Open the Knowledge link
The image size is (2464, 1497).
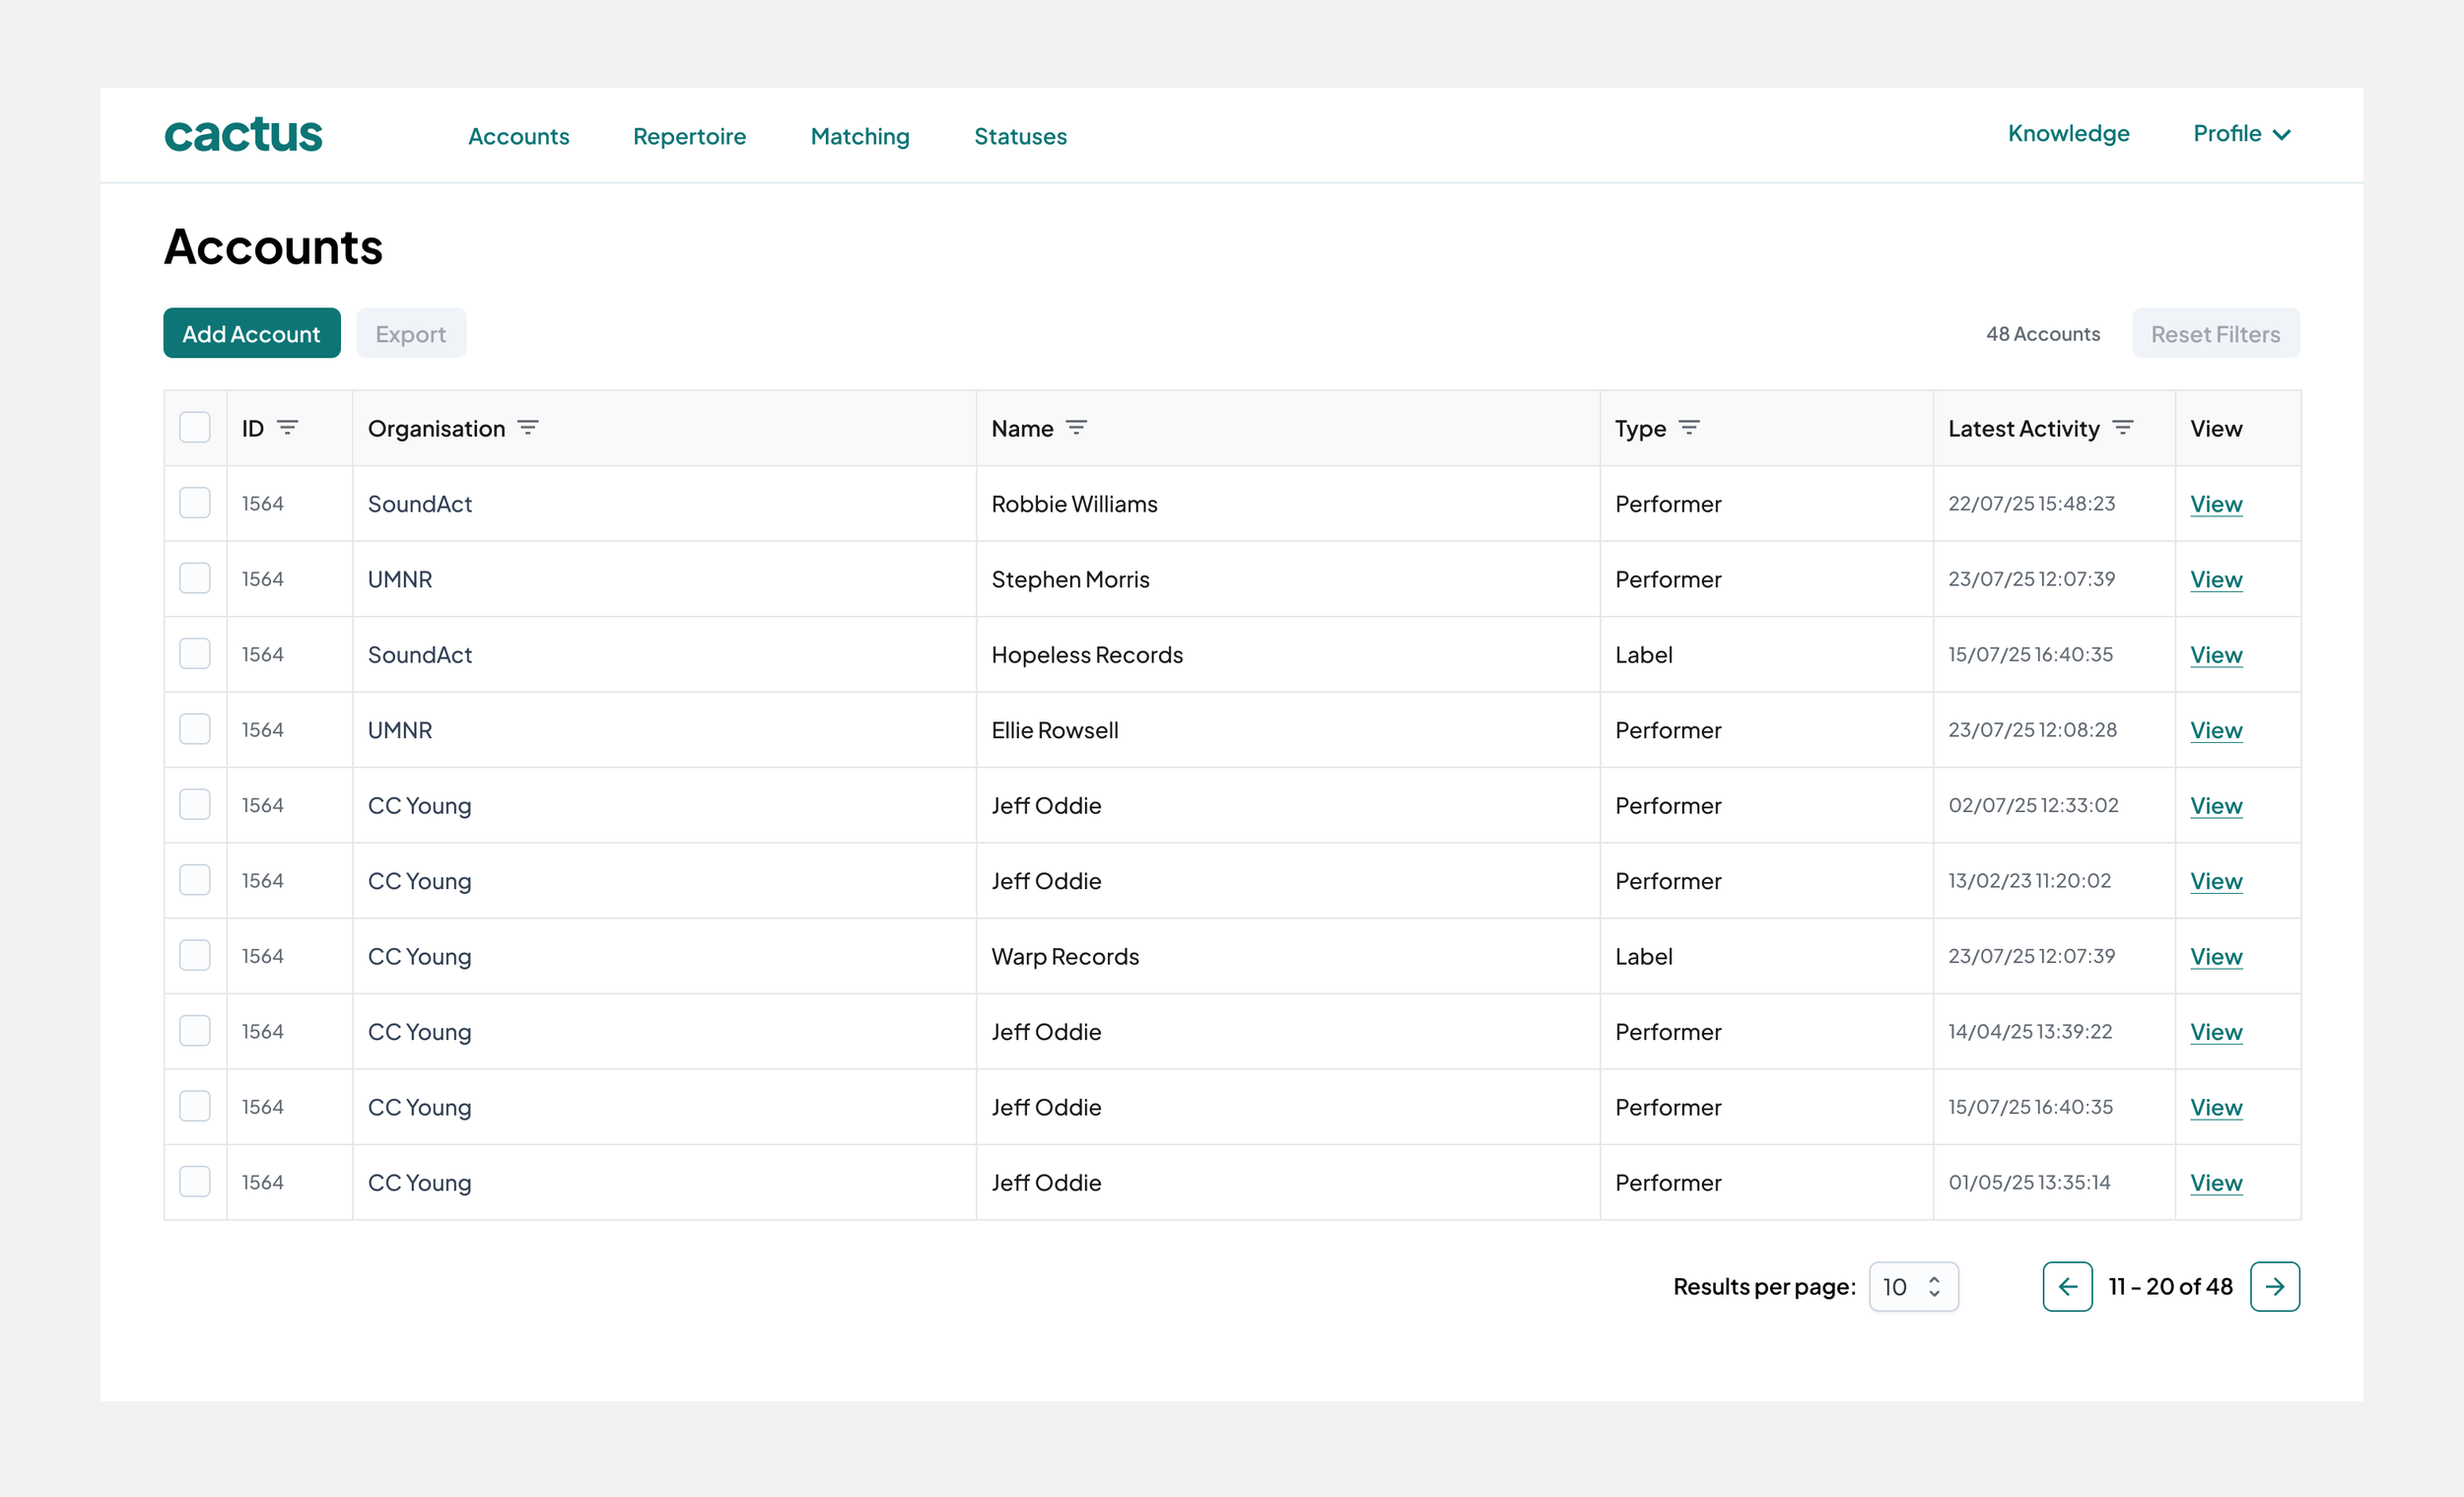coord(2068,134)
